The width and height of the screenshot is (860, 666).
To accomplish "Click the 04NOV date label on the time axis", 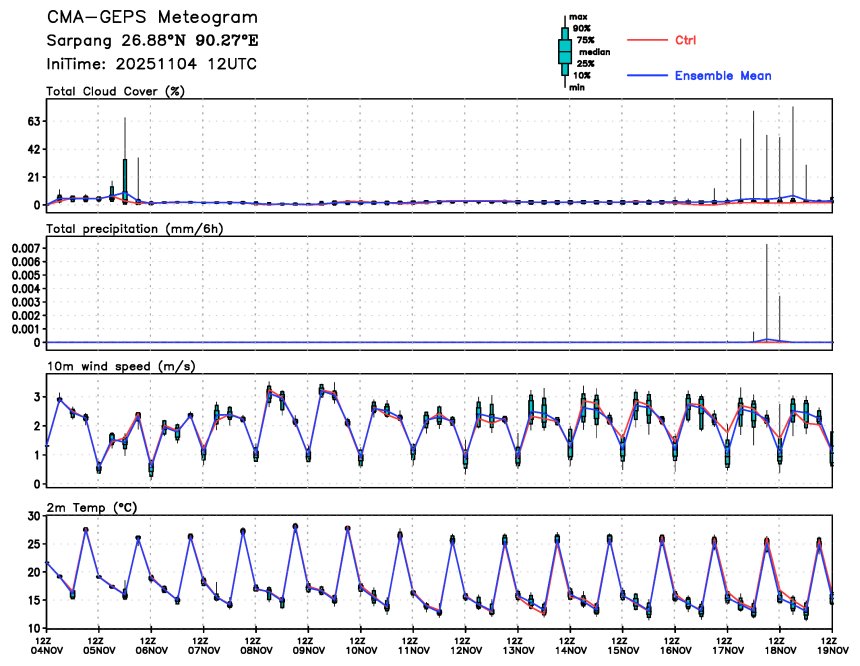I will click(x=45, y=649).
